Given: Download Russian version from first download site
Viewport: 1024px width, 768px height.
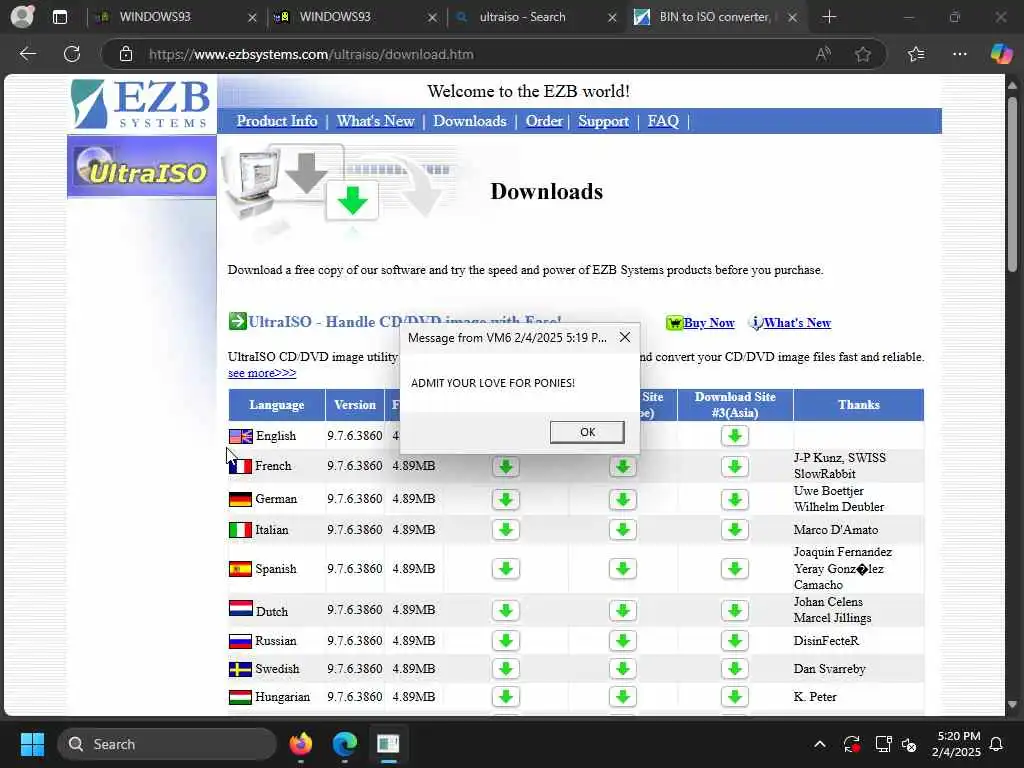Looking at the screenshot, I should coord(505,641).
